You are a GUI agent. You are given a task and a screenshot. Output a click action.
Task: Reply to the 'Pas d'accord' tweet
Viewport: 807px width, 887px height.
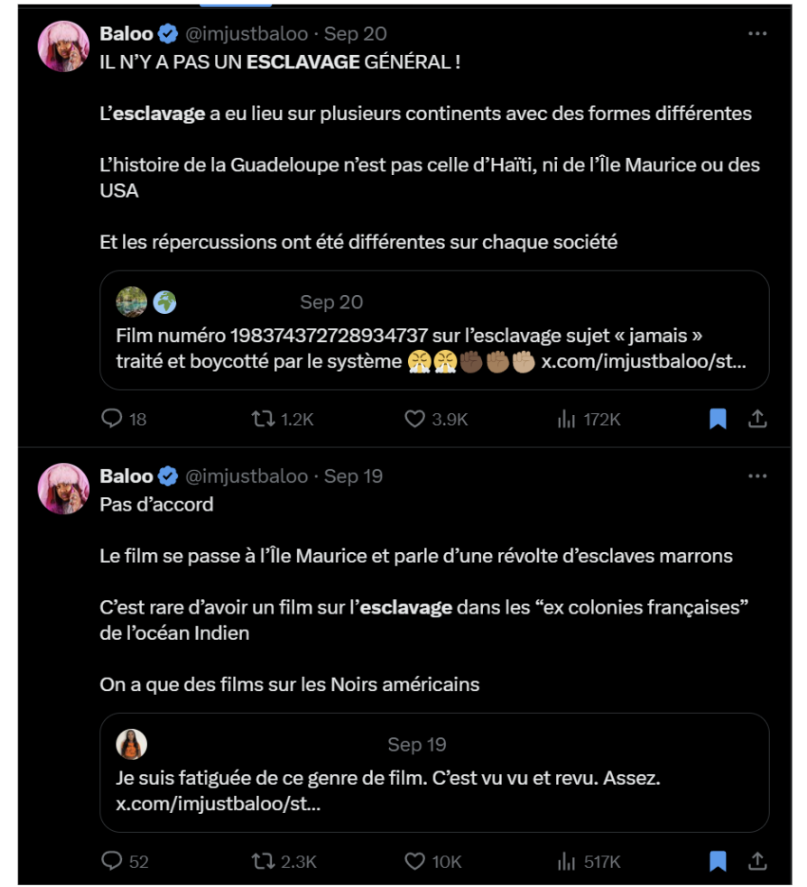112,860
